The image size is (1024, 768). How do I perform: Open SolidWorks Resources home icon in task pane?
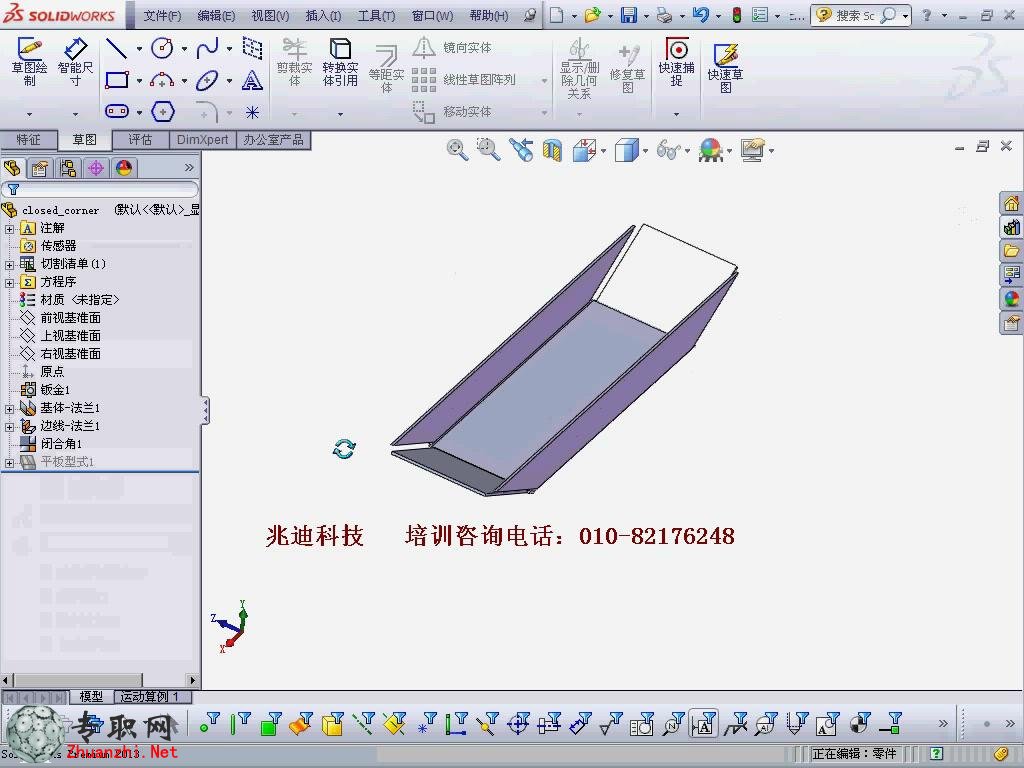pos(1012,204)
